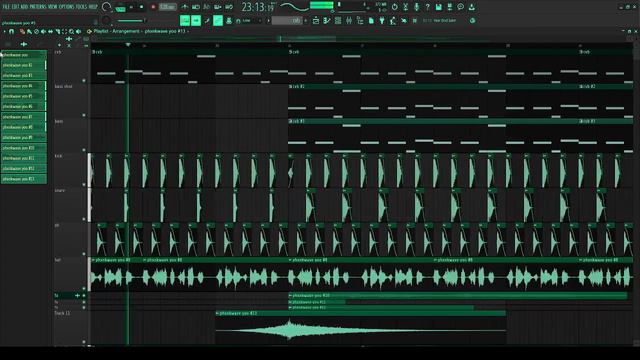Open the plugin picker plug icon

pyautogui.click(x=382, y=20)
